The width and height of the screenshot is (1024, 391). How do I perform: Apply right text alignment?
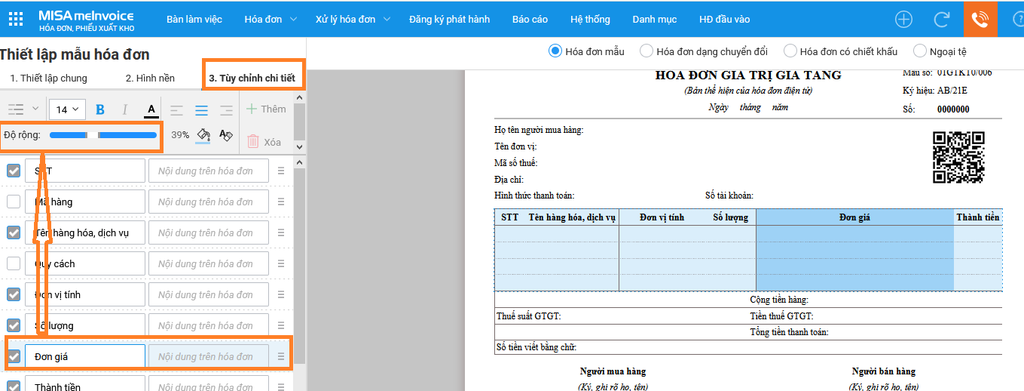tap(227, 109)
